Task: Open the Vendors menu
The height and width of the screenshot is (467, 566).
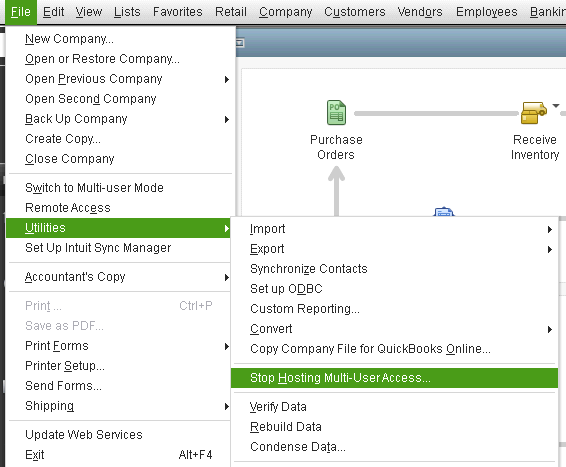Action: coord(420,12)
